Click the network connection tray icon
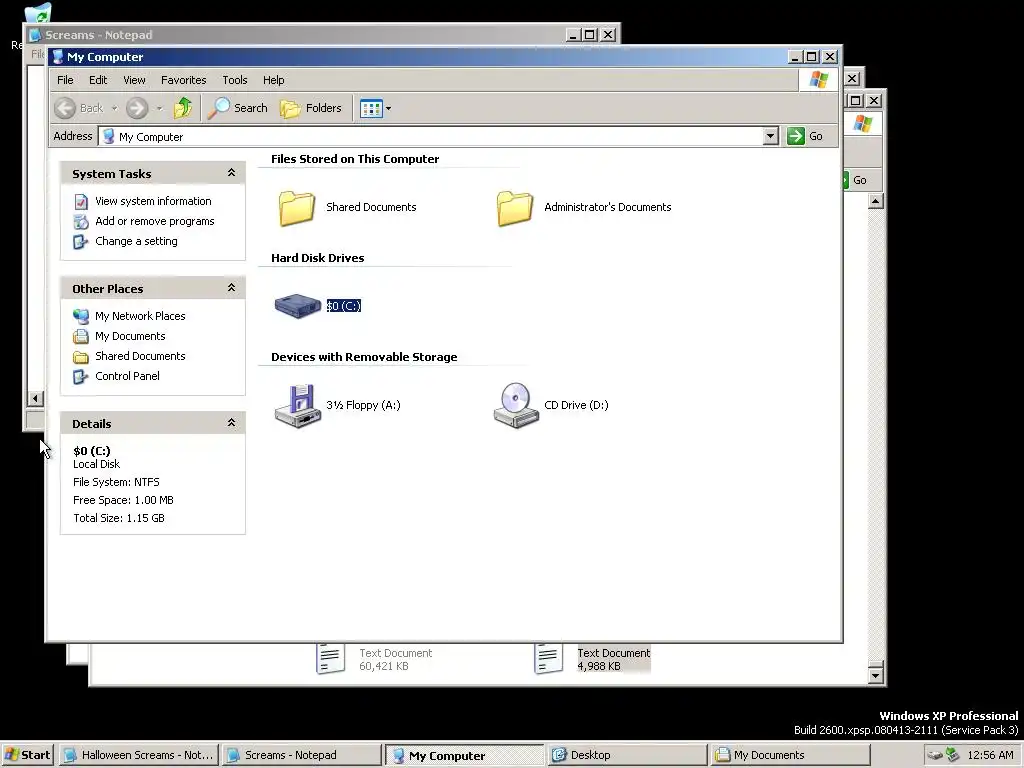The height and width of the screenshot is (768, 1024). (x=953, y=755)
